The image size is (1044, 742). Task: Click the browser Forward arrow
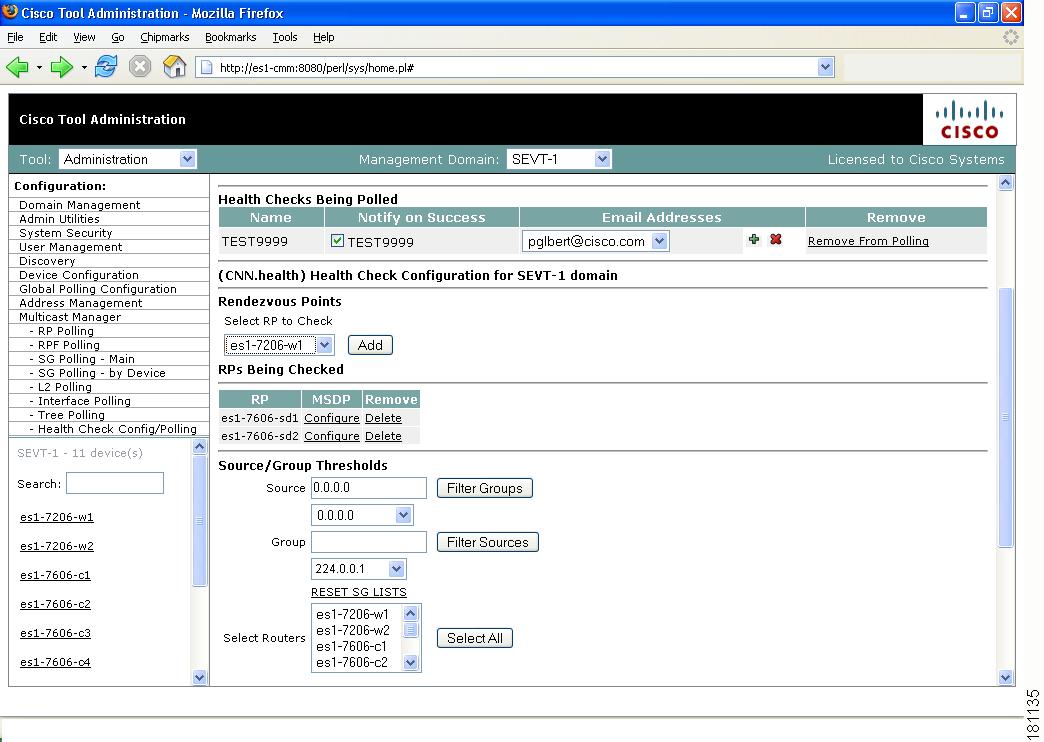click(x=62, y=67)
